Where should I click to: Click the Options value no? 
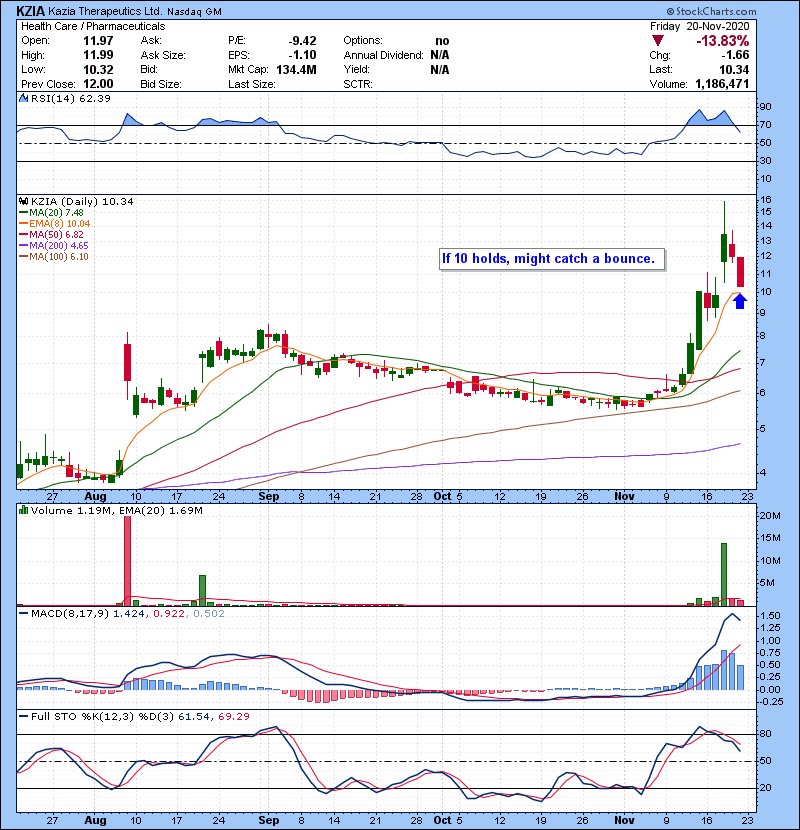tap(442, 41)
